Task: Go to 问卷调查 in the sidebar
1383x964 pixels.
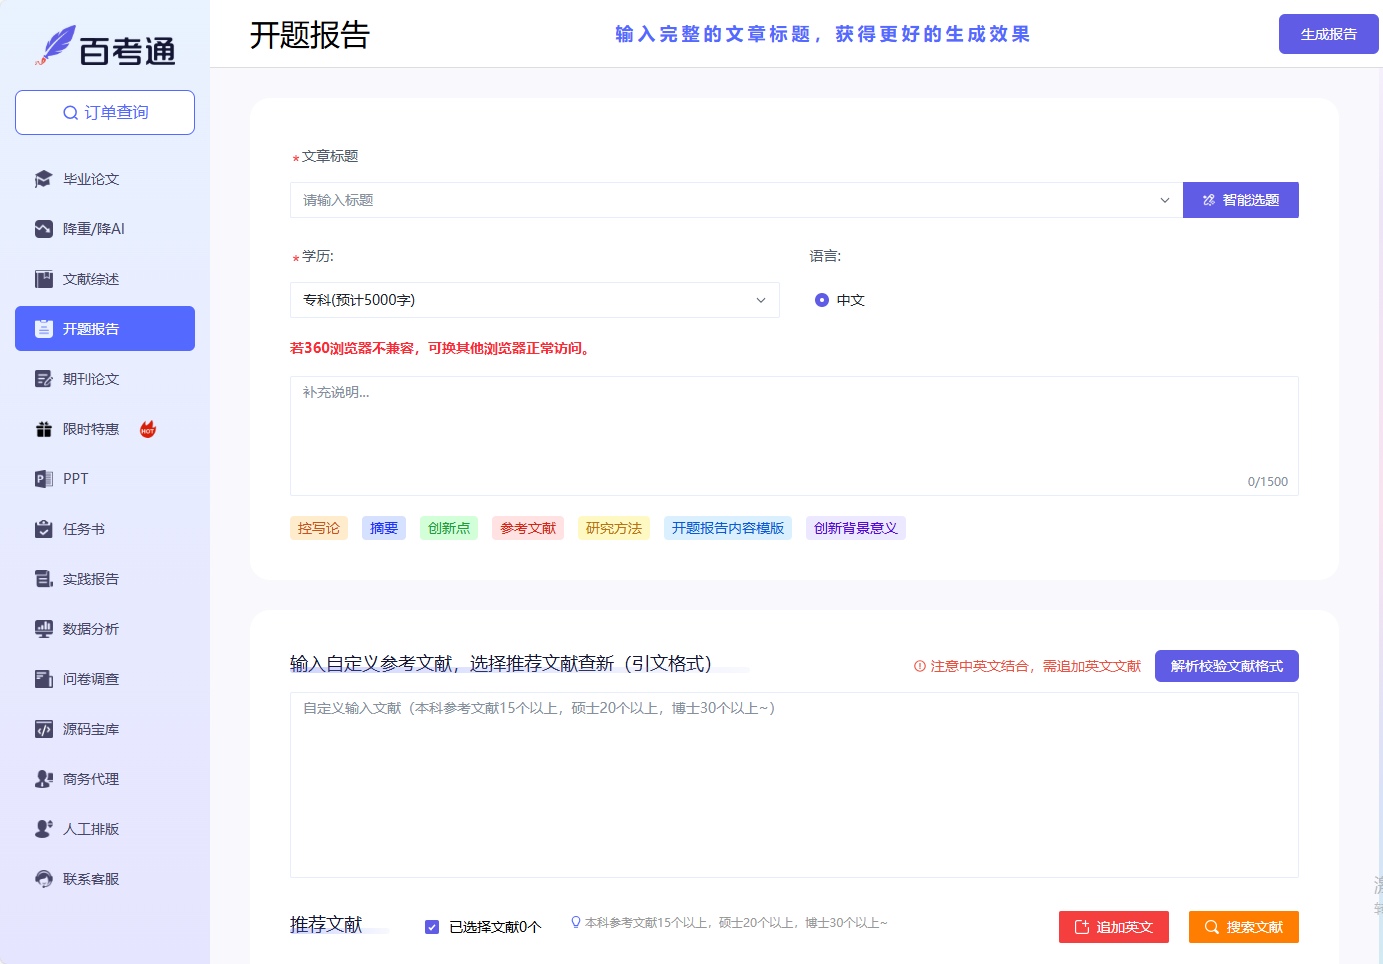Action: point(91,679)
